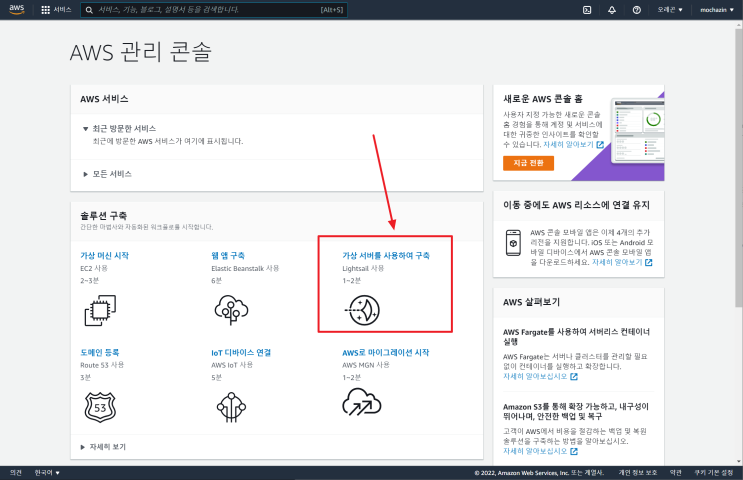Click the orange 지금 전환 button
743x480 pixels.
click(528, 163)
